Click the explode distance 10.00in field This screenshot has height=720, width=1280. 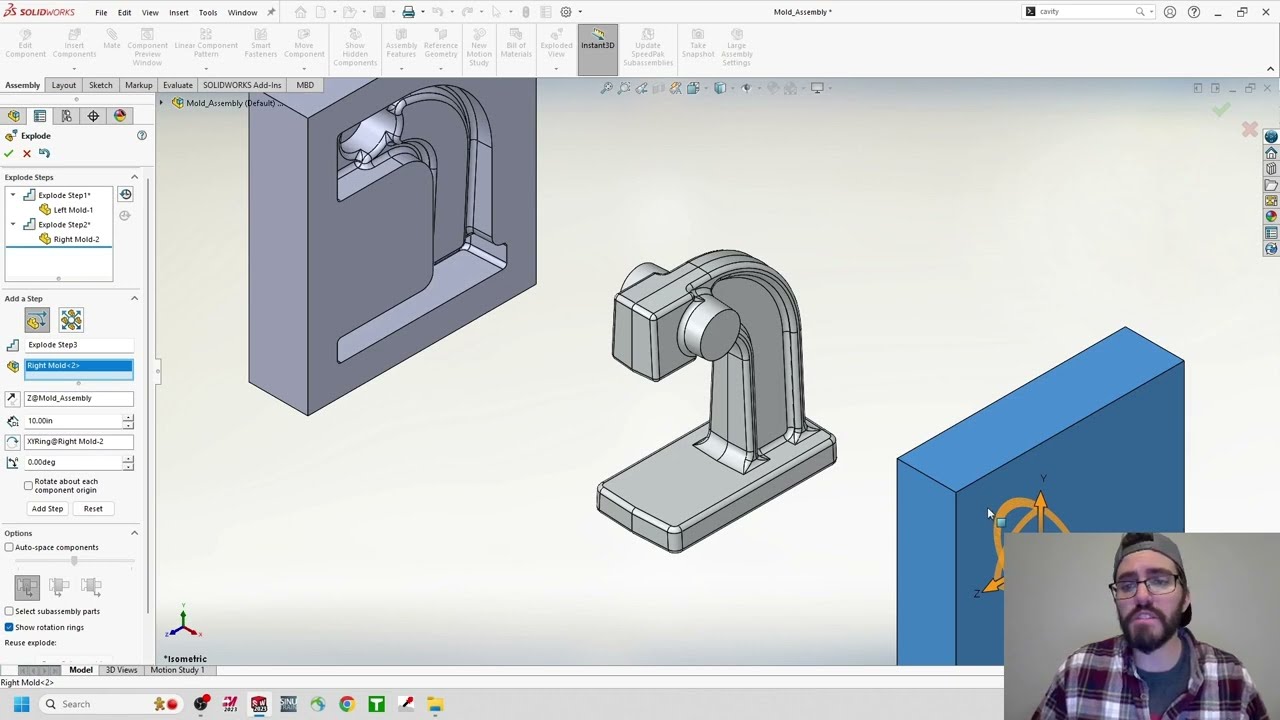click(73, 421)
